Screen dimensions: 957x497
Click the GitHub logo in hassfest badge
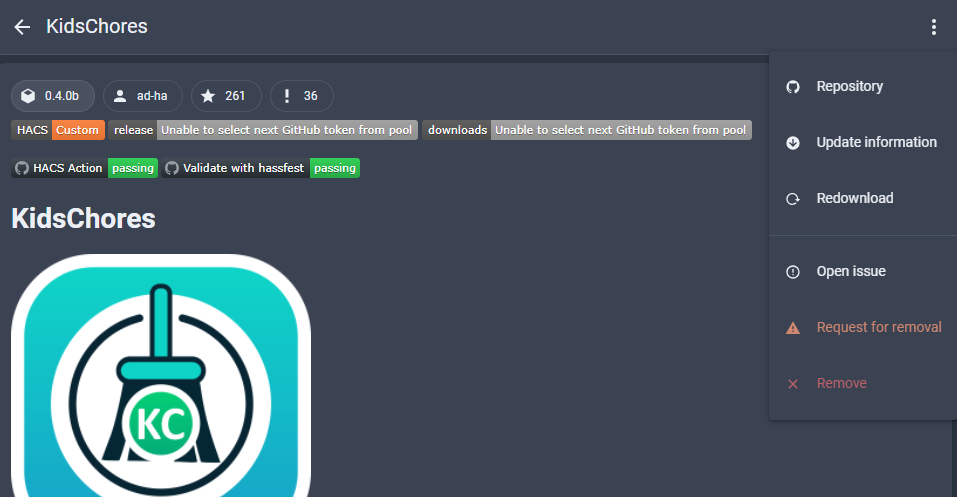[172, 168]
